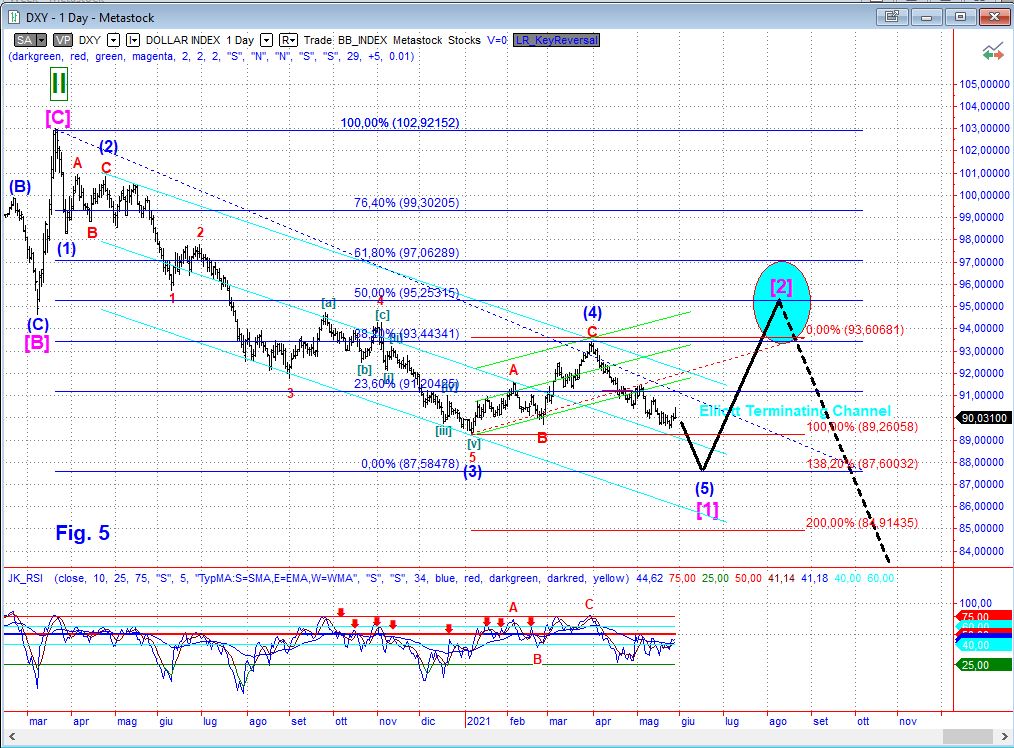
Task: Expand the DXY symbol dropdown arrow
Action: click(x=113, y=40)
